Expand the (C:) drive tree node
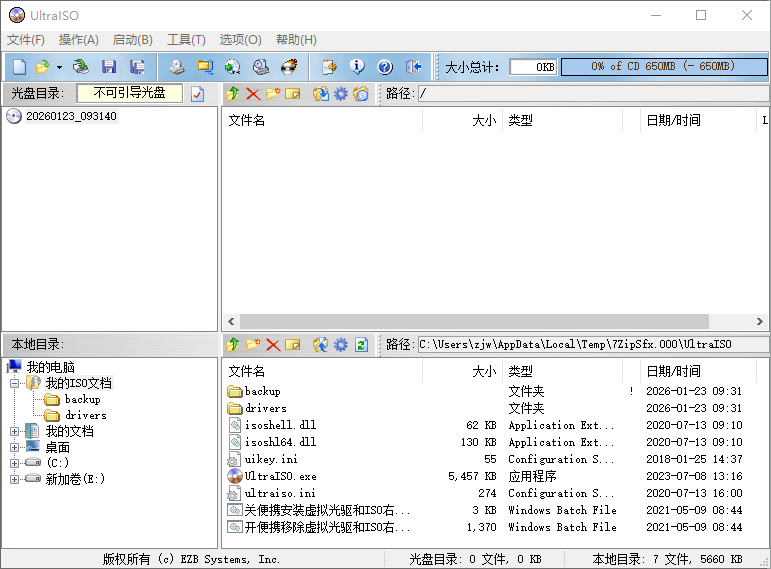Screen dimensions: 771x569 pos(15,463)
